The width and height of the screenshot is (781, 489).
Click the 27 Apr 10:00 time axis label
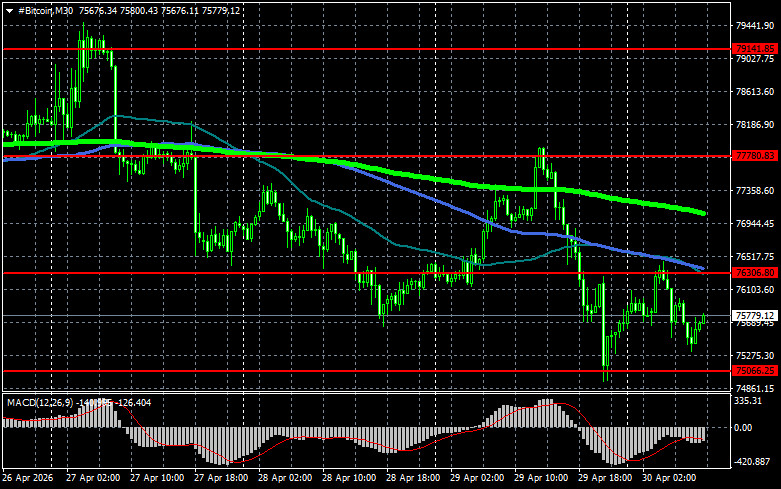[x=157, y=478]
